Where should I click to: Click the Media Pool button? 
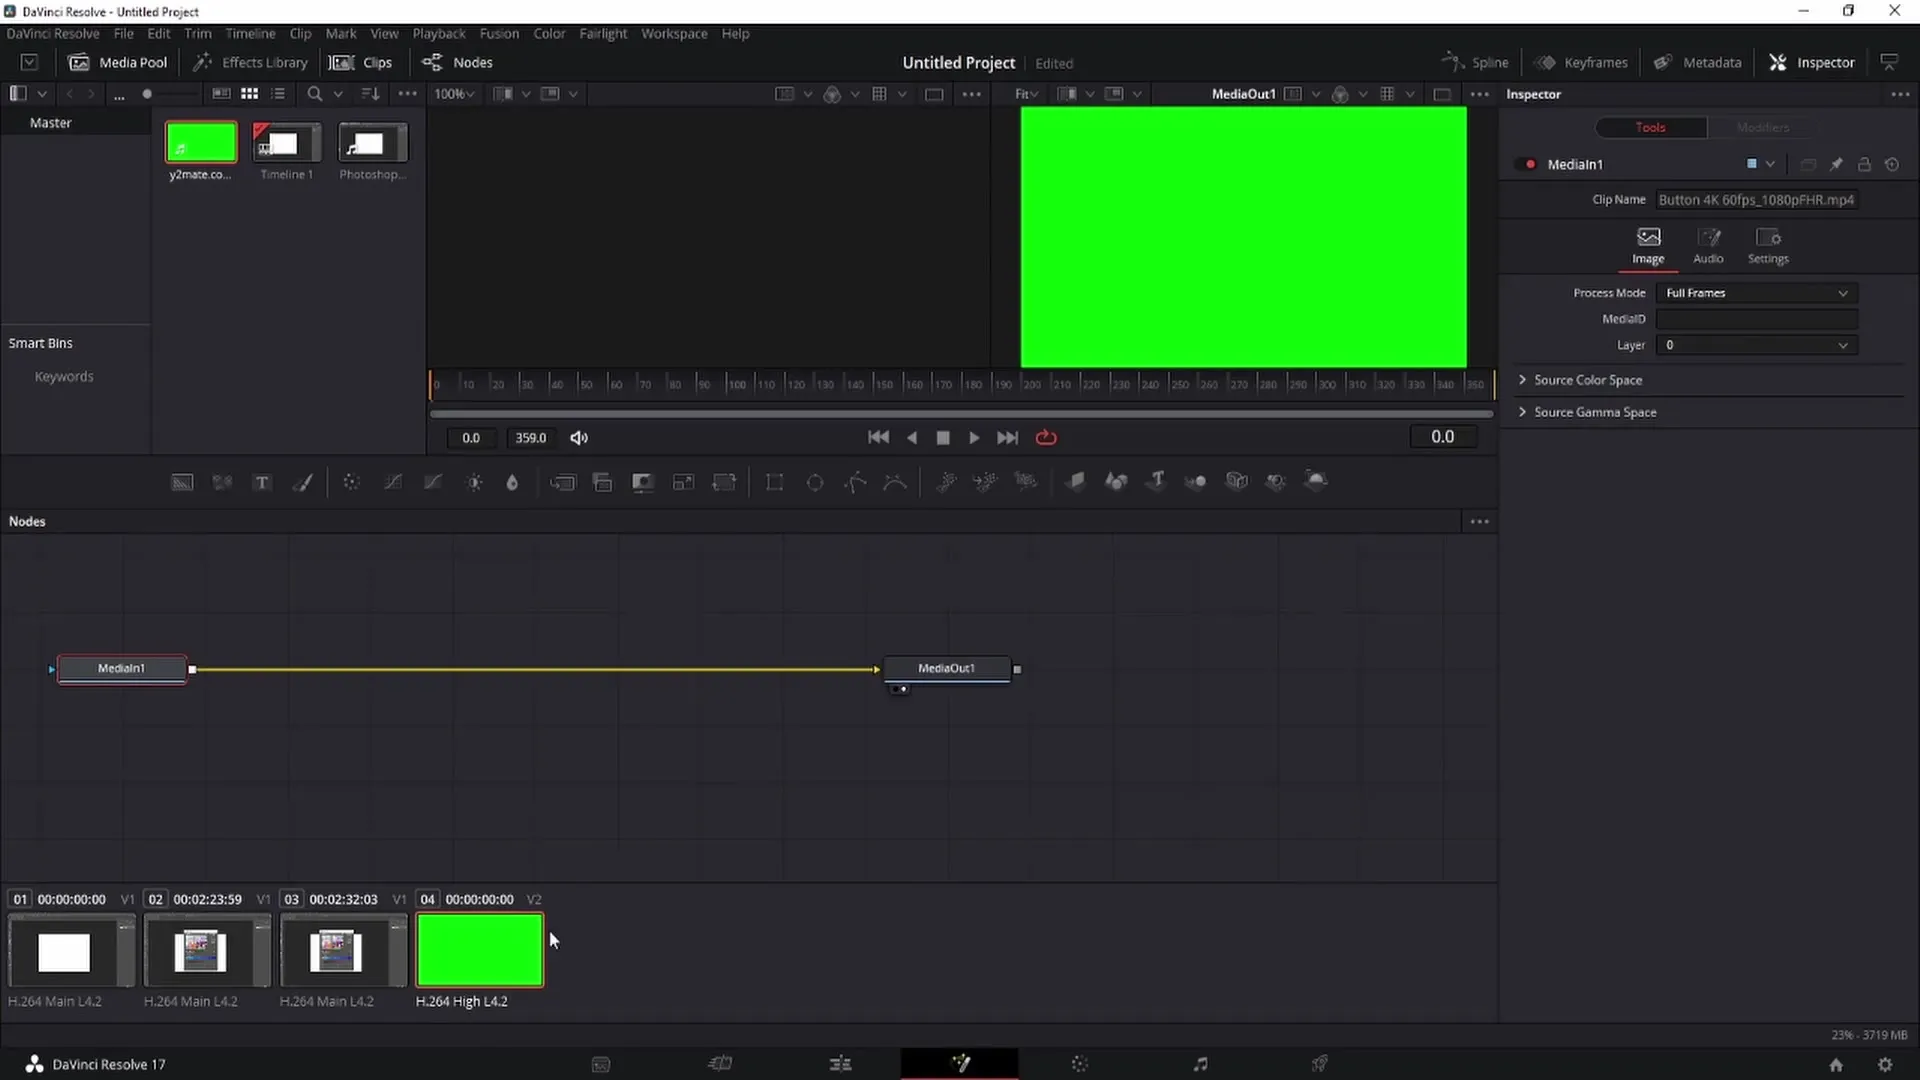tap(117, 62)
